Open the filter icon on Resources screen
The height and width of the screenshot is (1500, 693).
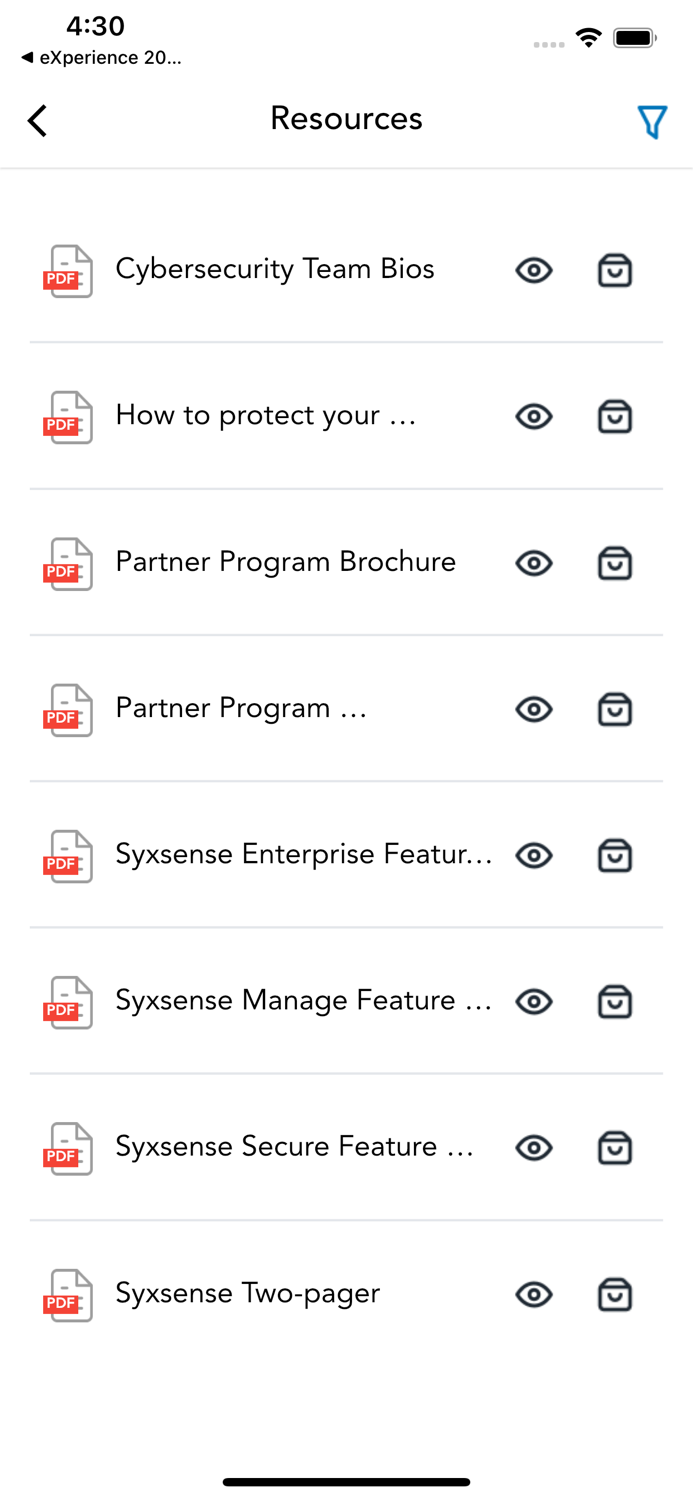click(x=653, y=120)
